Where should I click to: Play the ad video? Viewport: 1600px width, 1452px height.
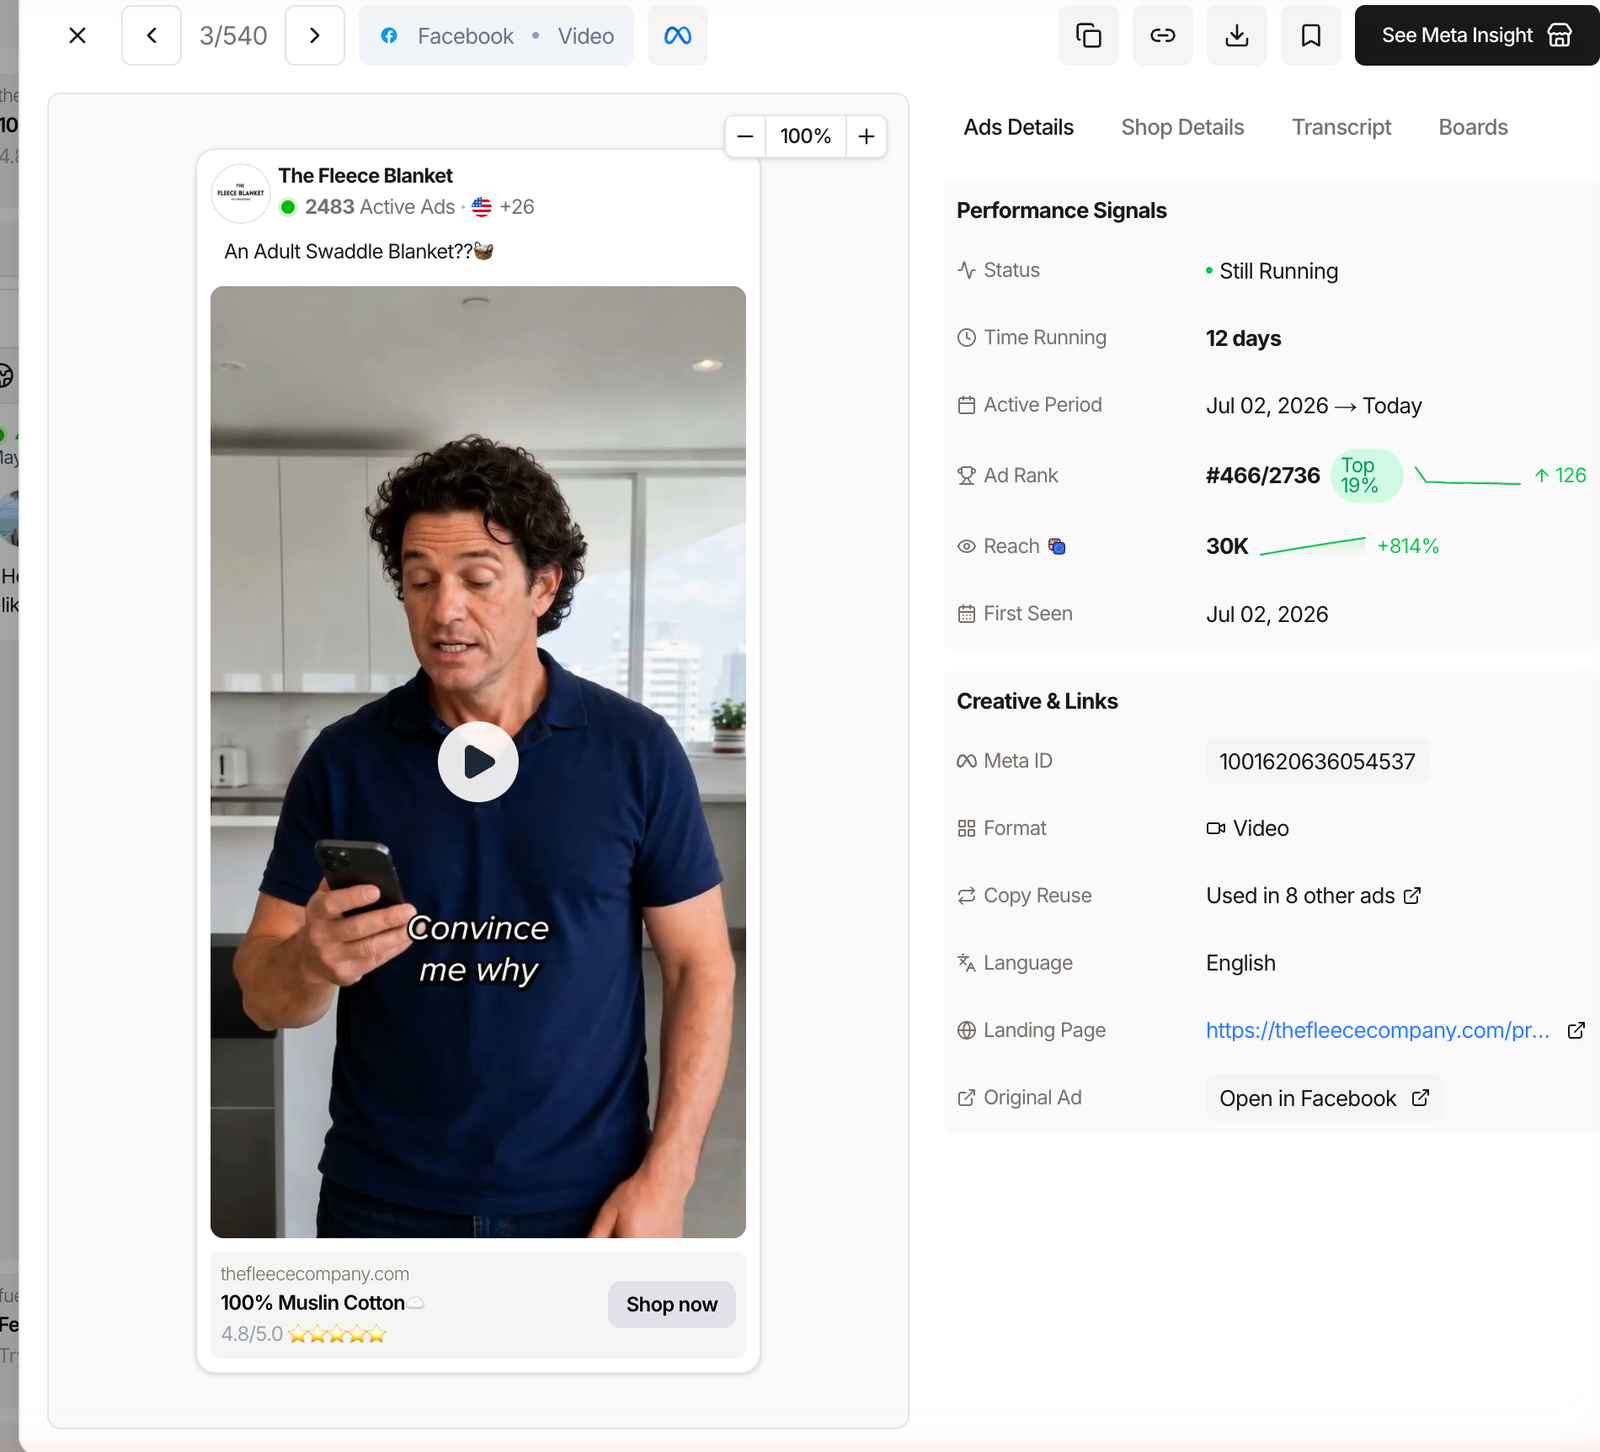pos(478,762)
